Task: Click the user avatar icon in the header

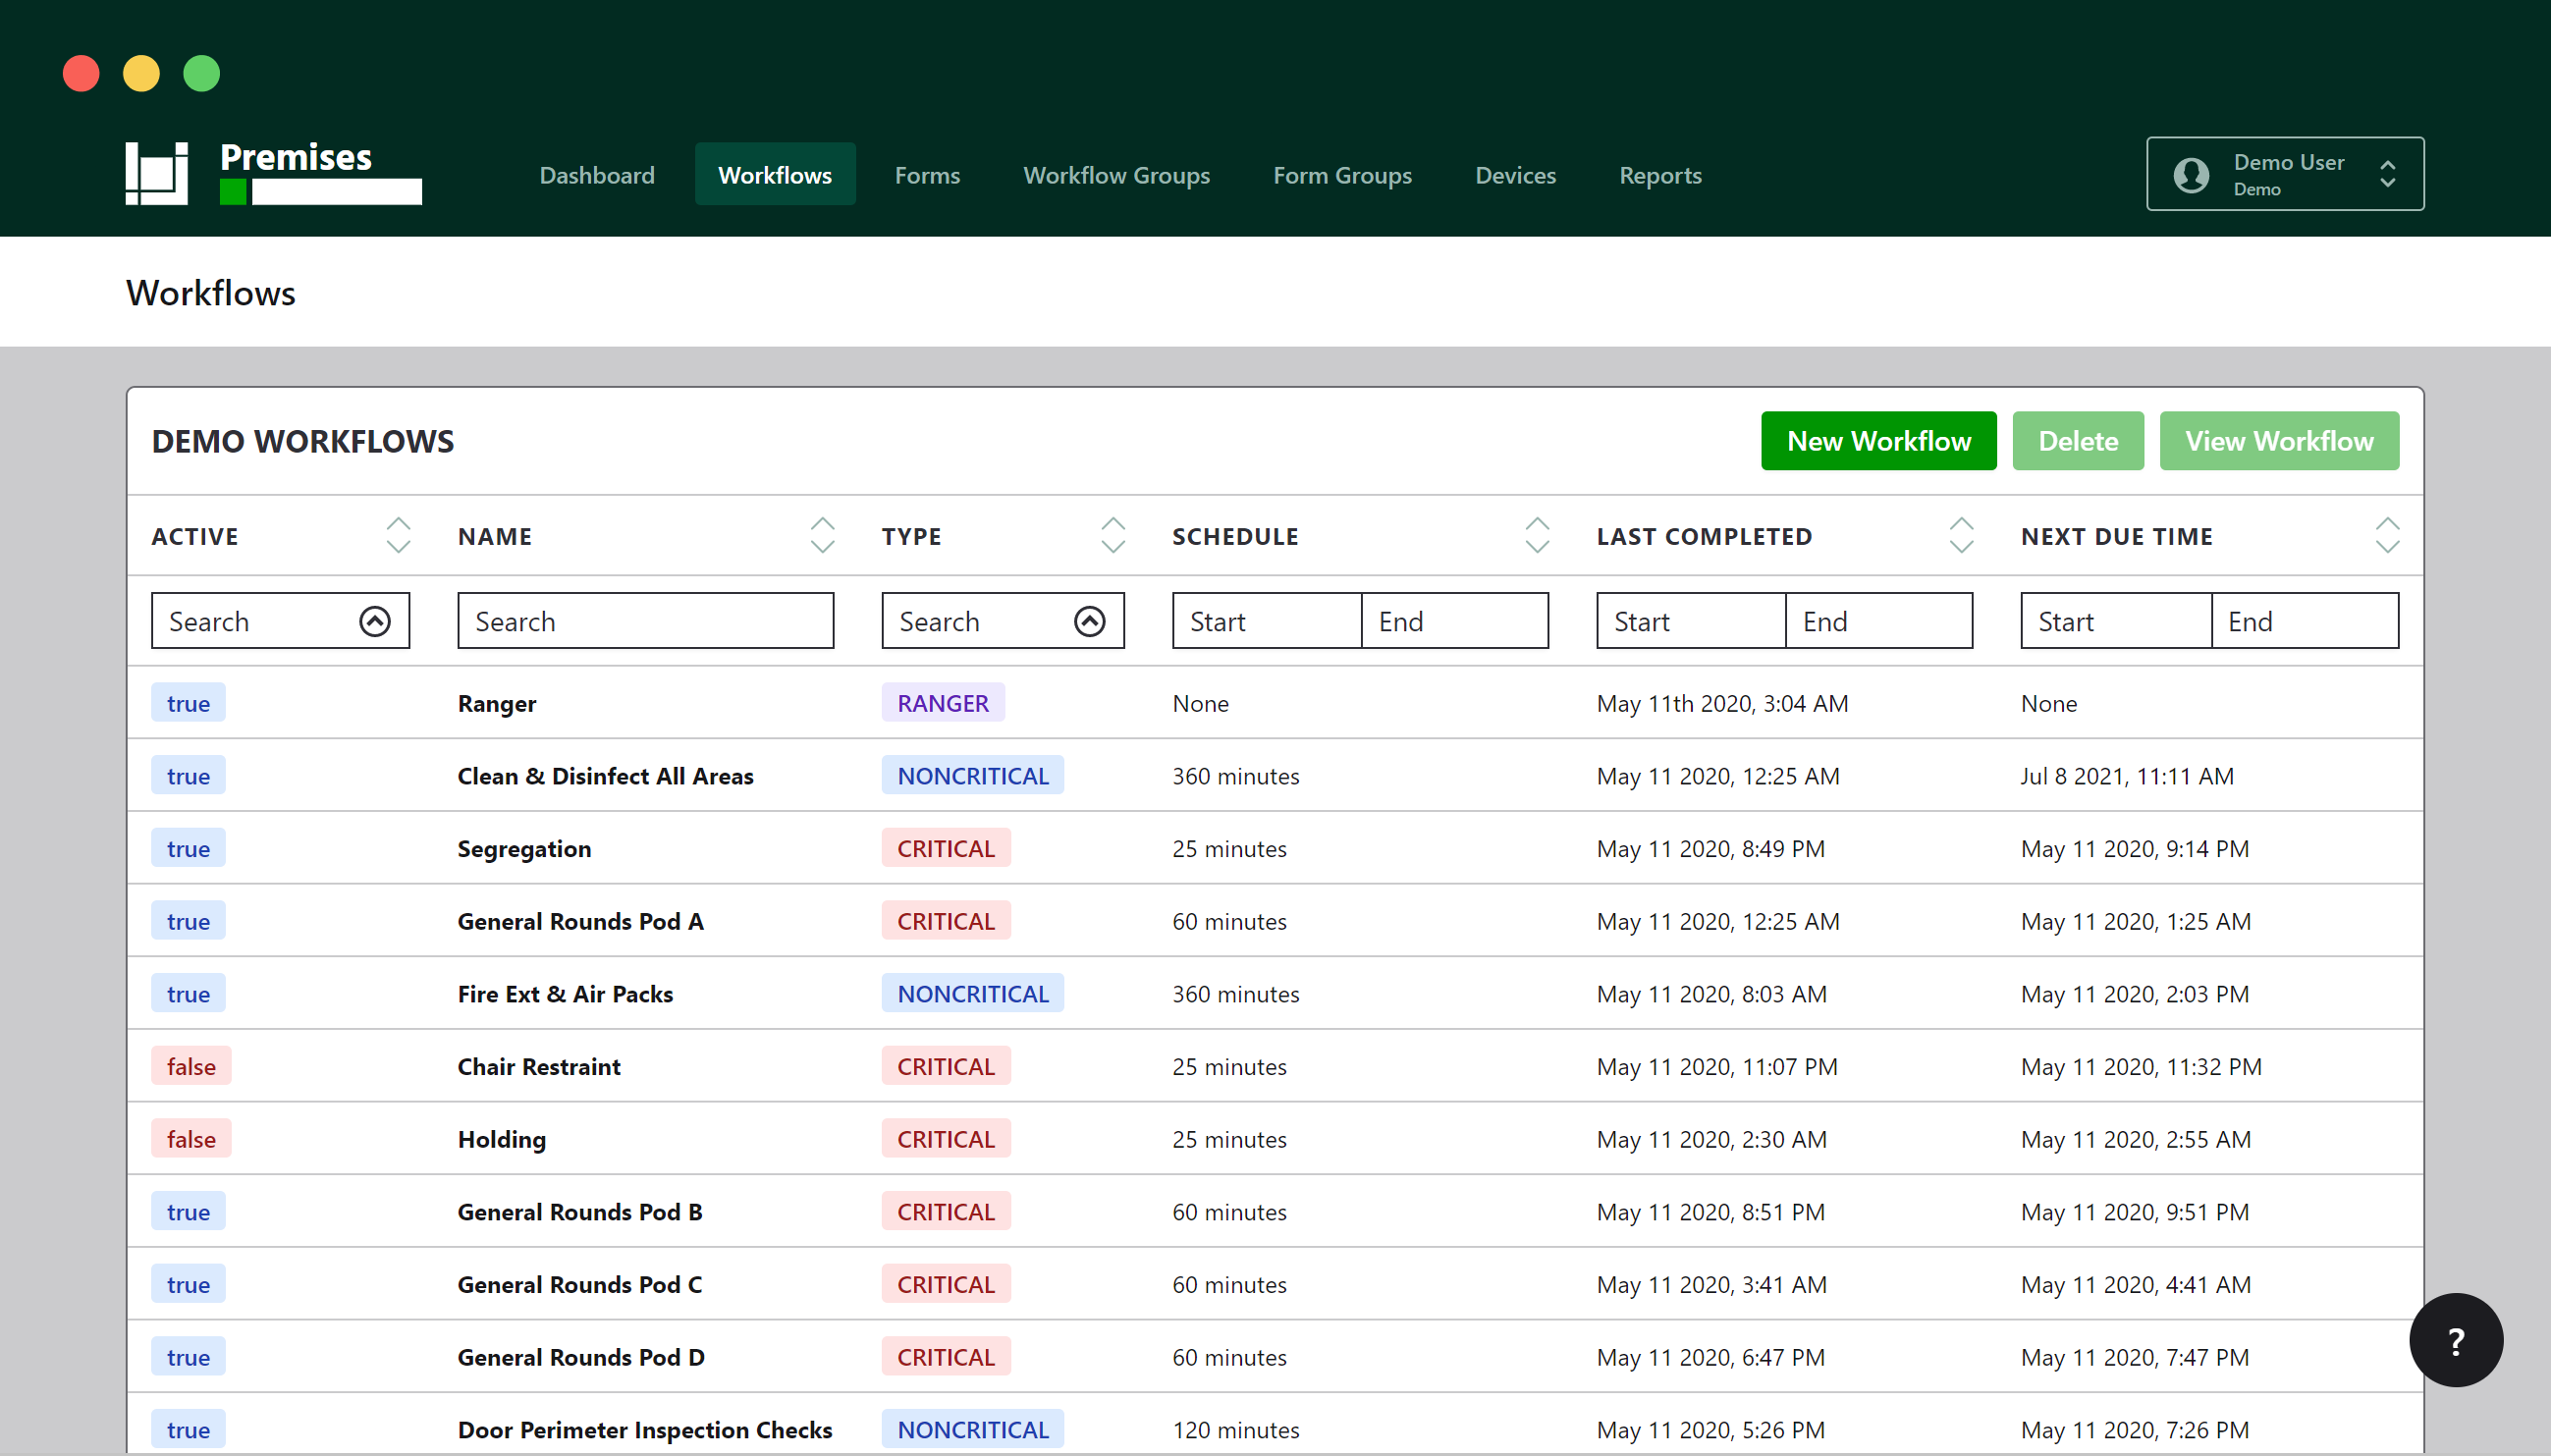Action: pyautogui.click(x=2191, y=174)
